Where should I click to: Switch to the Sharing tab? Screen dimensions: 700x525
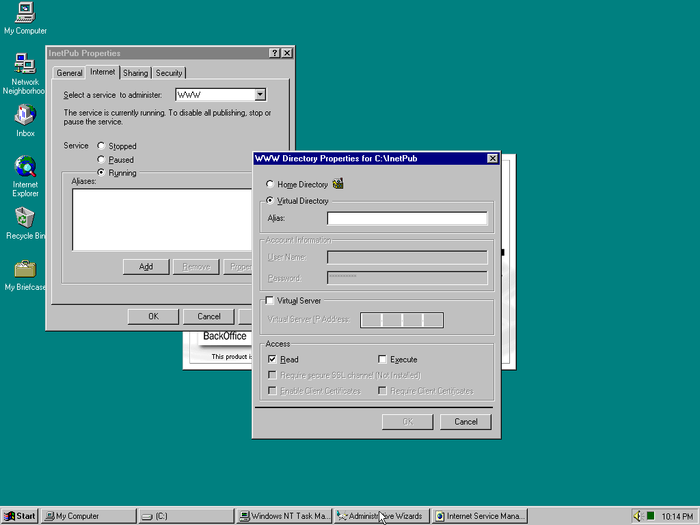click(135, 73)
